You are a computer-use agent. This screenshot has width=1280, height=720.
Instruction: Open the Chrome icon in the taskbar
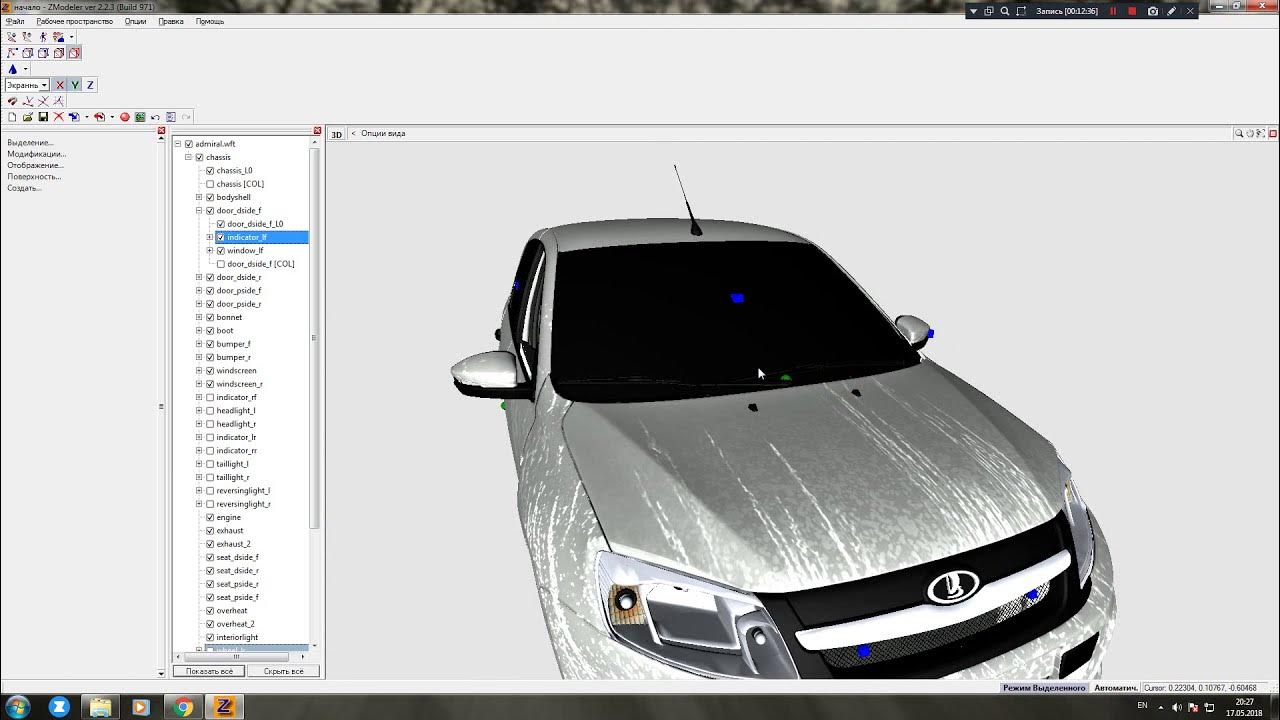point(183,707)
